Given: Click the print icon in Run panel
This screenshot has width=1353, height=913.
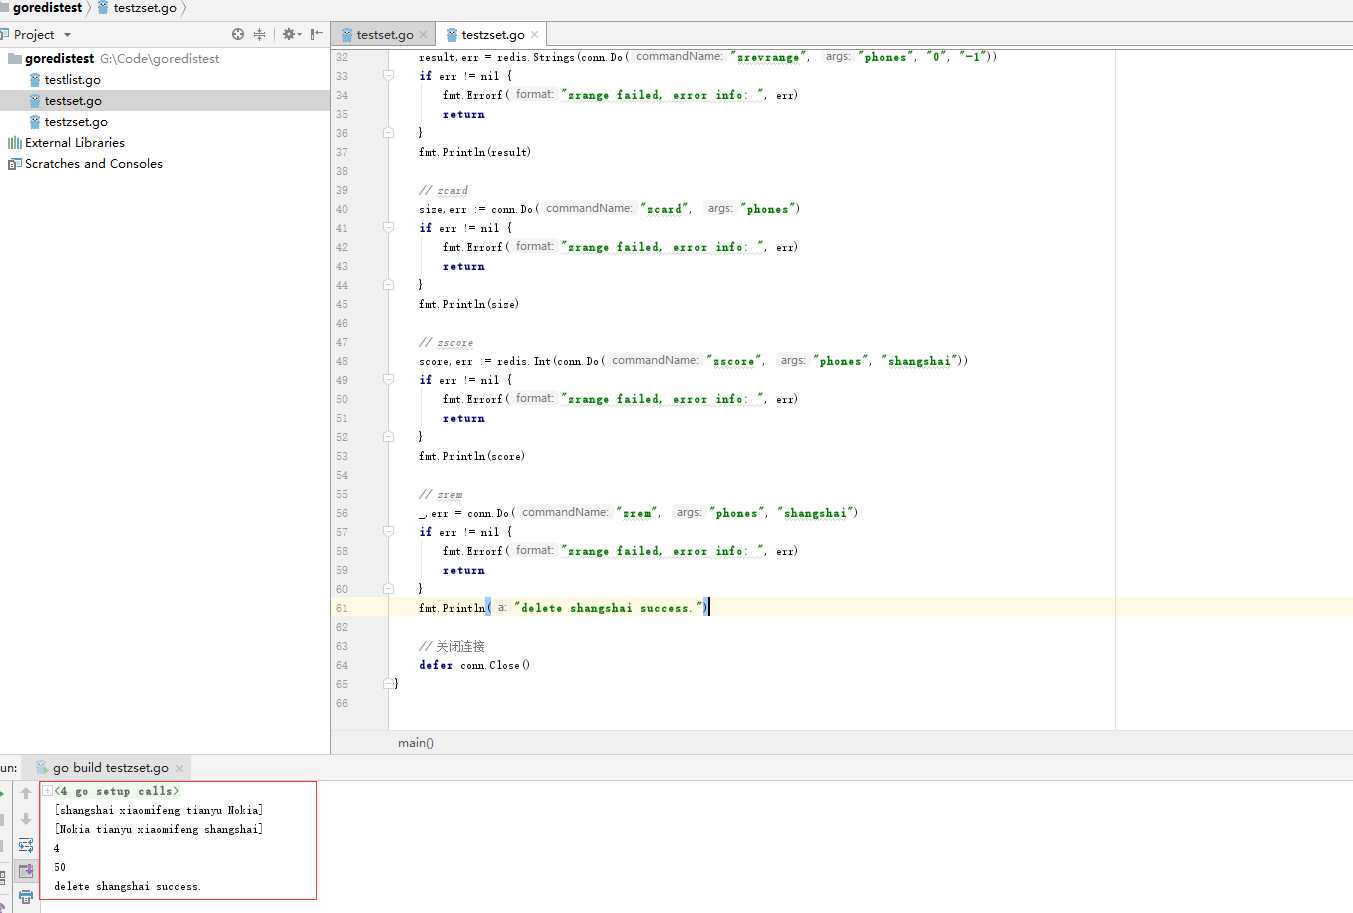Looking at the screenshot, I should [x=26, y=897].
